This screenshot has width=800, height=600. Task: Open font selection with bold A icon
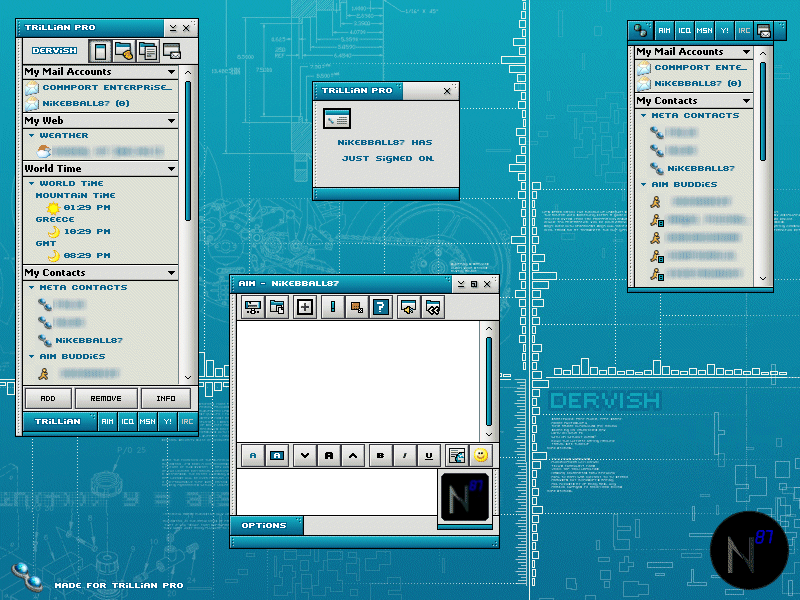pyautogui.click(x=329, y=456)
